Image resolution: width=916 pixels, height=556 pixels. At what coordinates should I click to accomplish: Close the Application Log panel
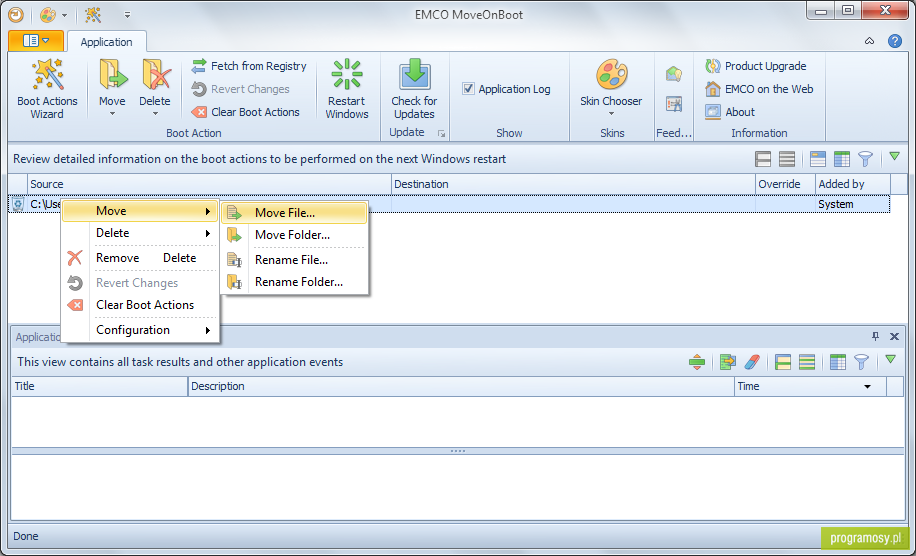[x=894, y=336]
